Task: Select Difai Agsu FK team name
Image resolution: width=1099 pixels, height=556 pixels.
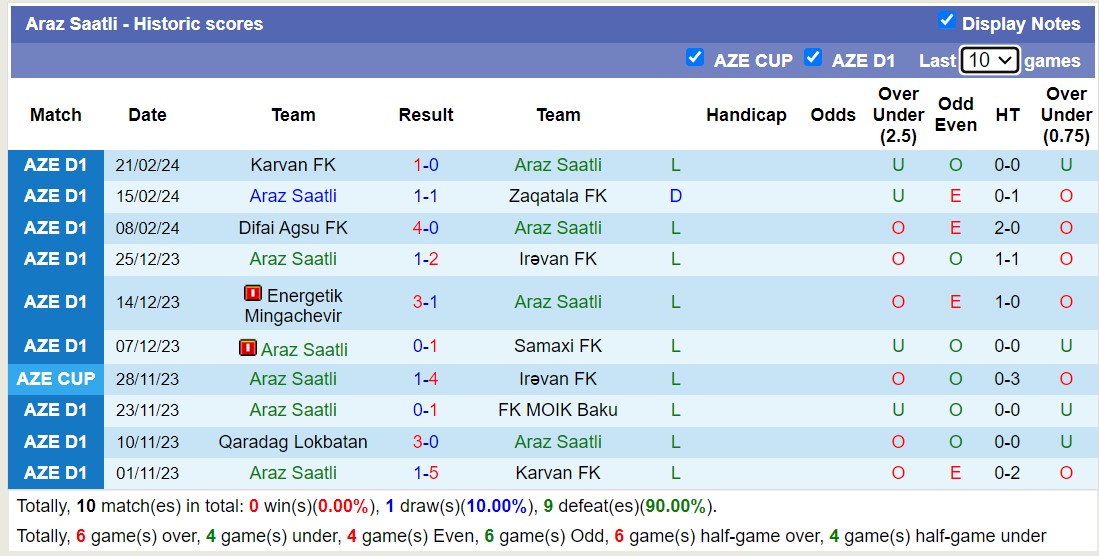Action: pos(293,228)
